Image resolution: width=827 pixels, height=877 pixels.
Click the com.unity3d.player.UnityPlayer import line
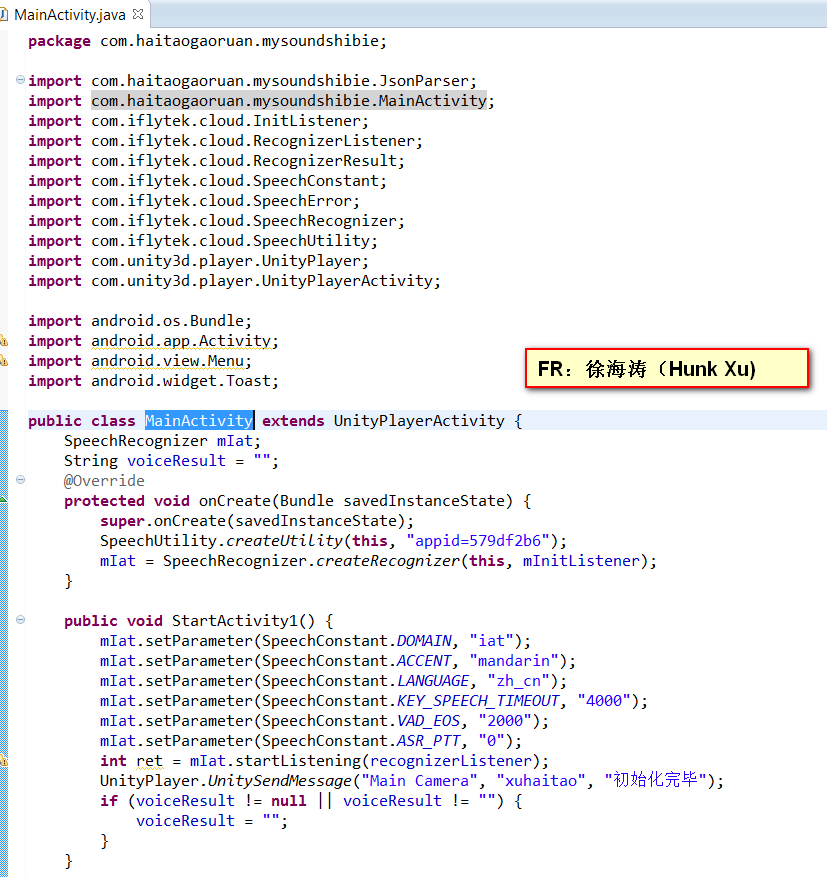[199, 261]
